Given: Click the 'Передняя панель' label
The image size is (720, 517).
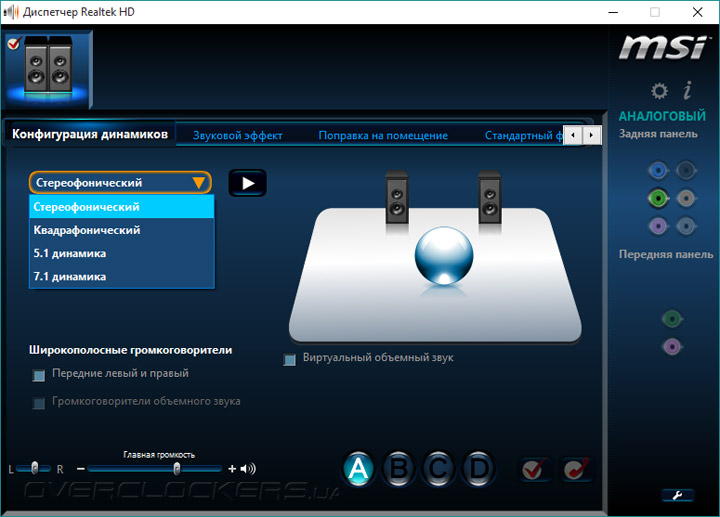Looking at the screenshot, I should point(665,254).
